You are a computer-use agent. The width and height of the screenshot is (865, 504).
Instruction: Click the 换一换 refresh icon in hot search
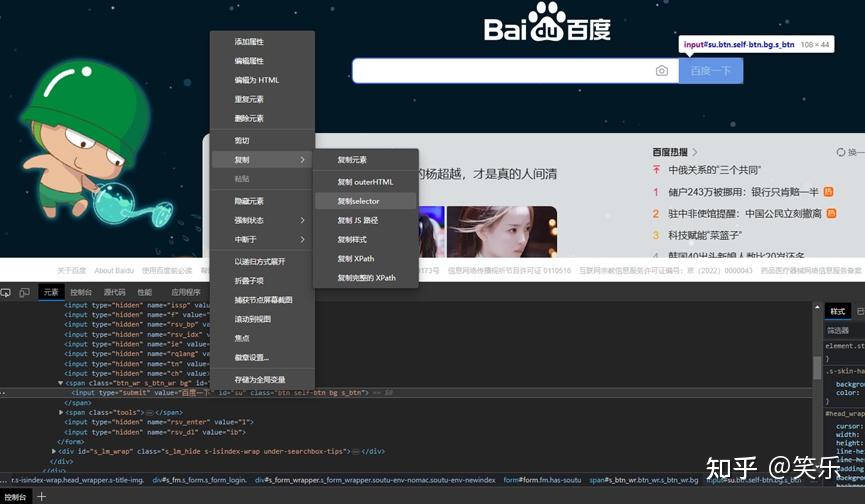(841, 152)
